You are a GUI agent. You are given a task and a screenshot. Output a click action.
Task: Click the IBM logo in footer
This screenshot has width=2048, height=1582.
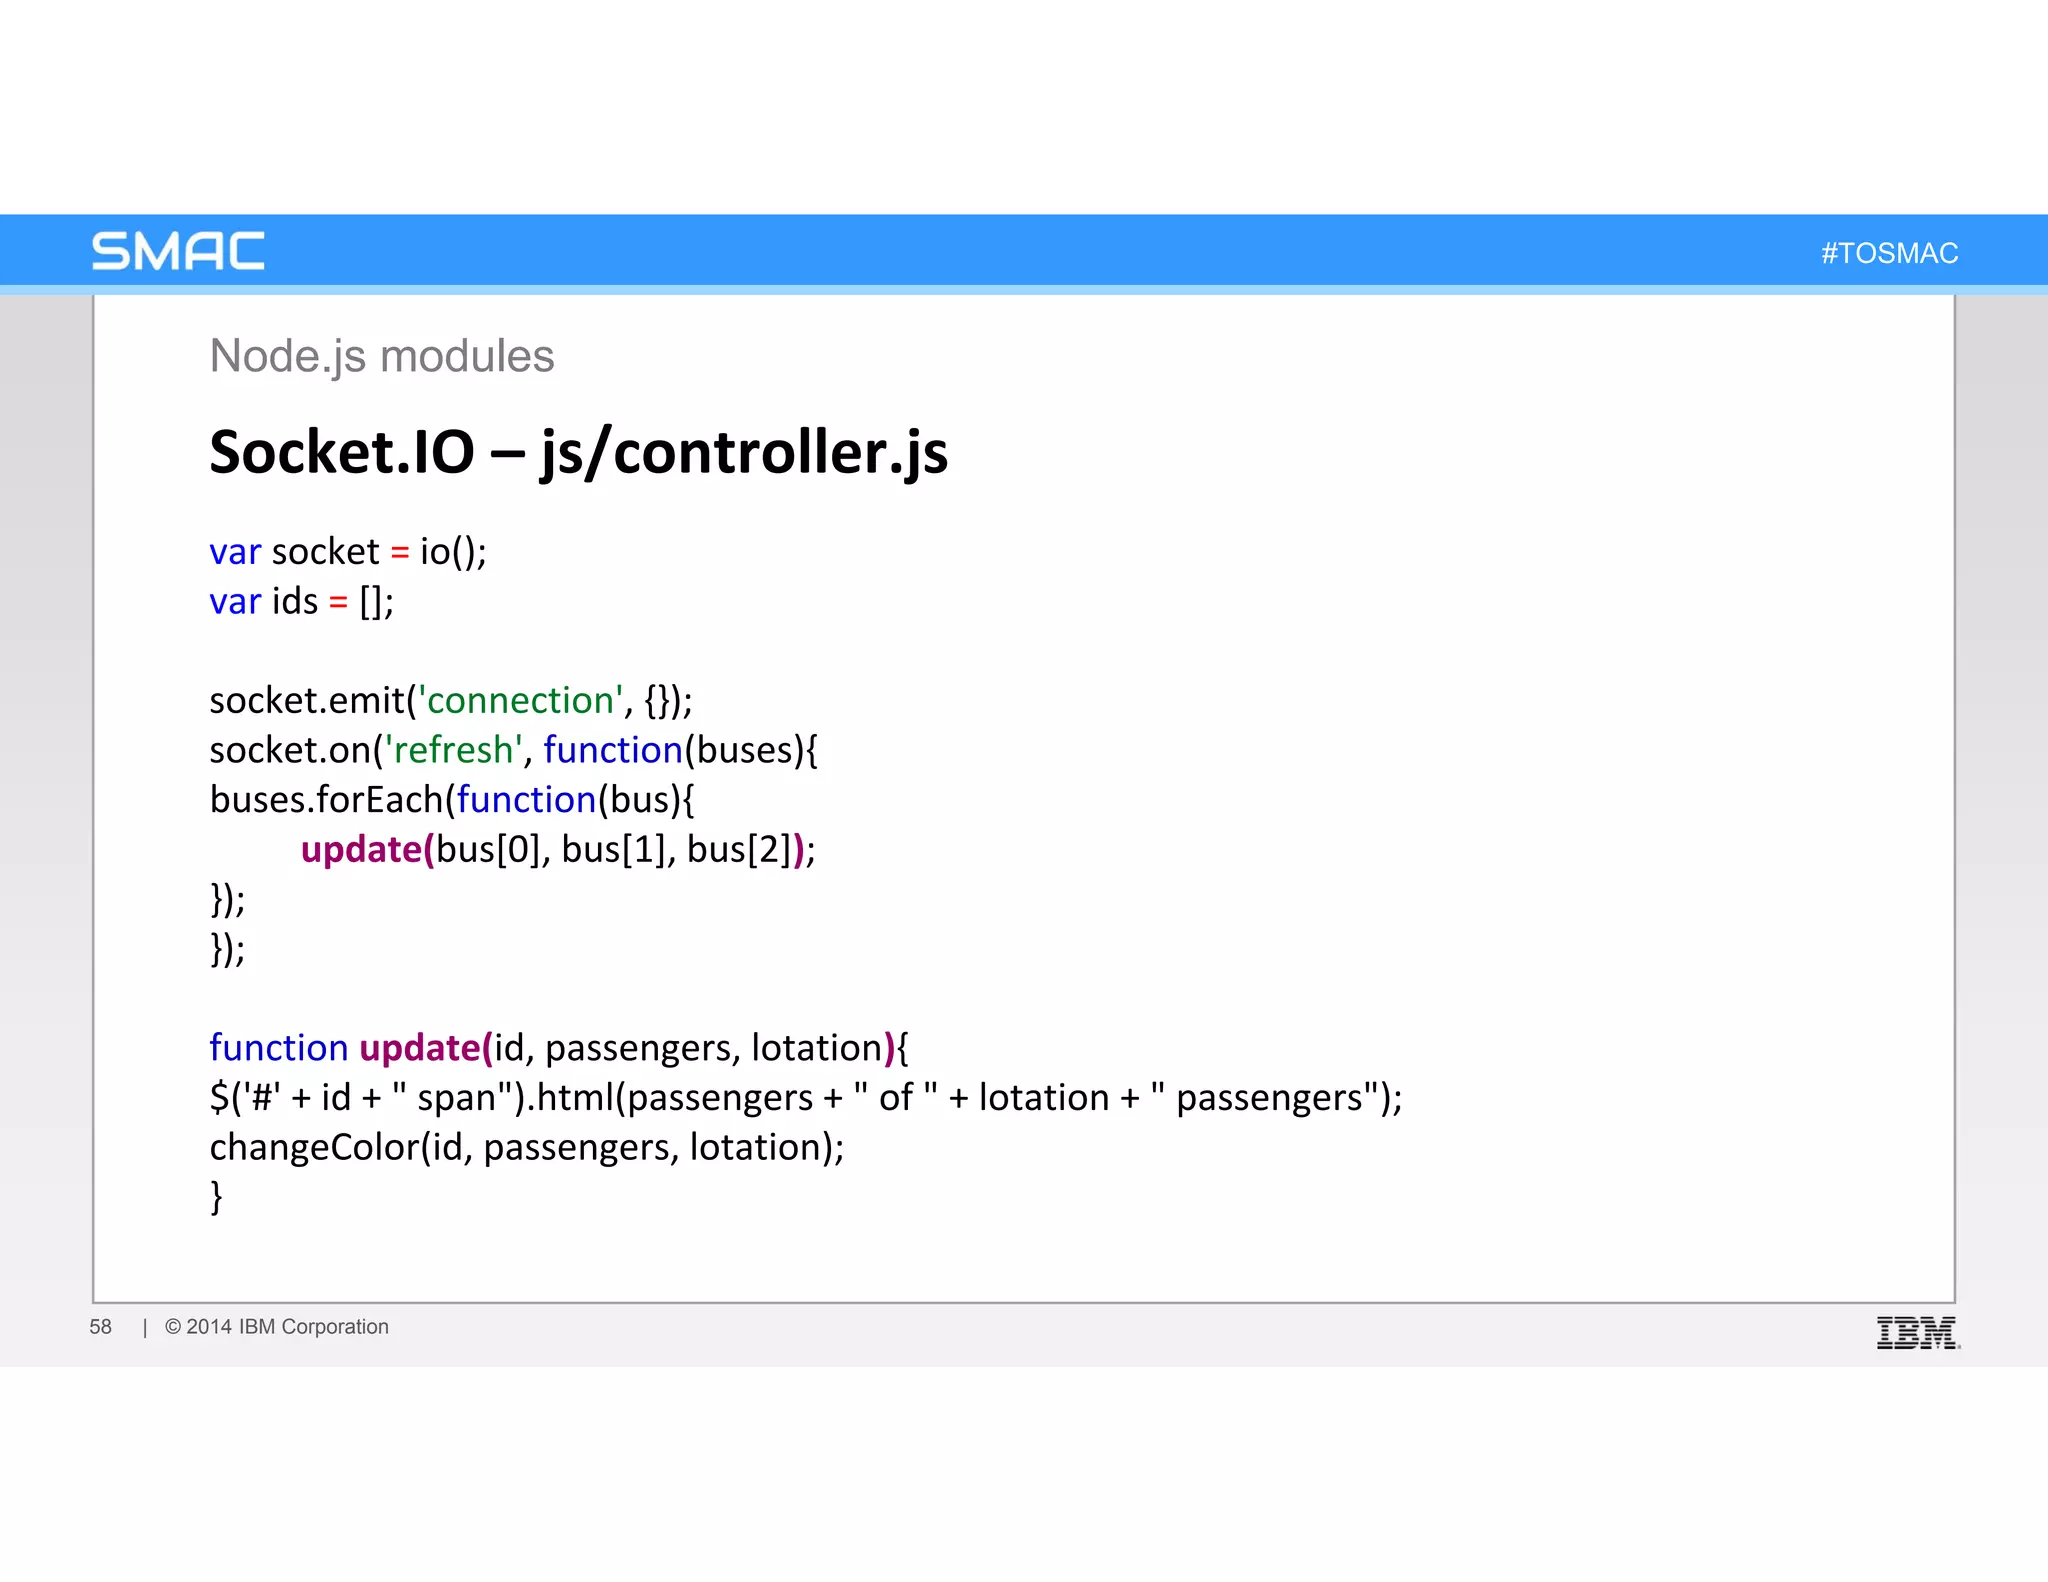1918,1333
